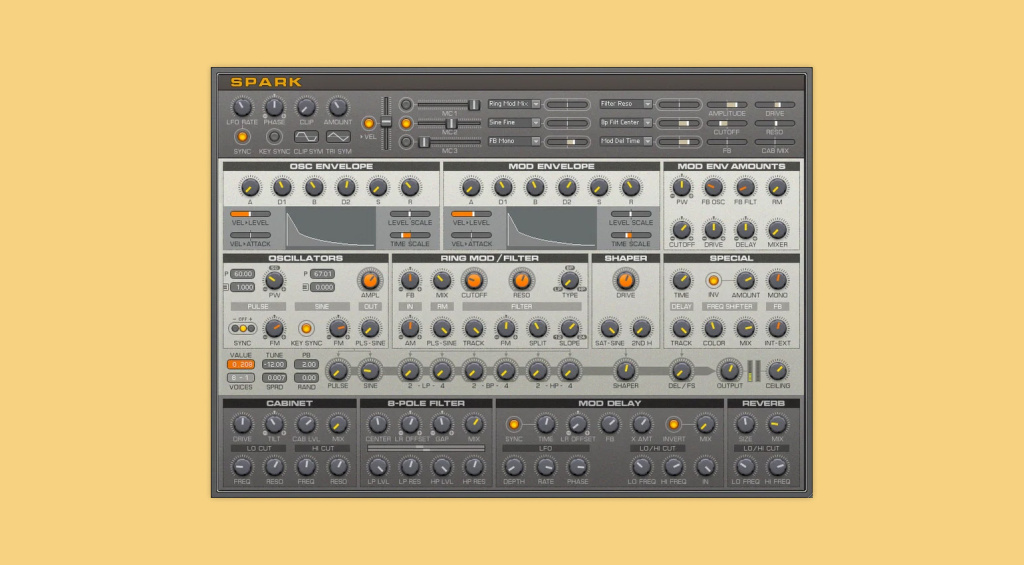Toggle the LFO KEY SYNC button

point(274,137)
